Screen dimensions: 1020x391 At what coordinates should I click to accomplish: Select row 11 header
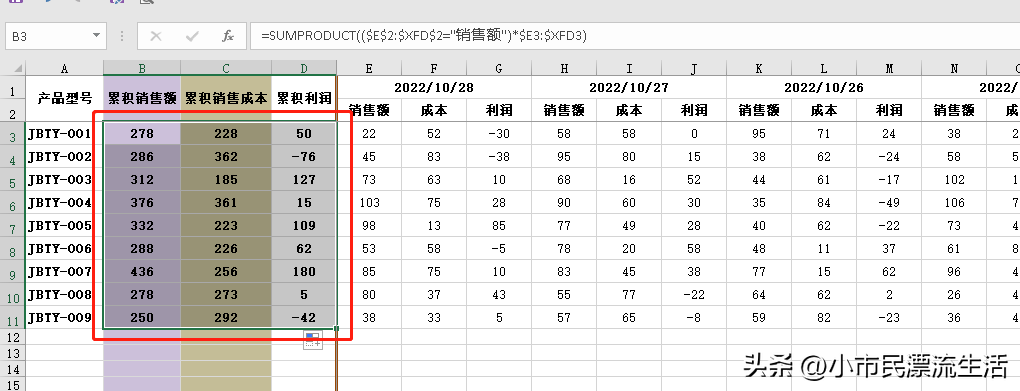click(12, 318)
